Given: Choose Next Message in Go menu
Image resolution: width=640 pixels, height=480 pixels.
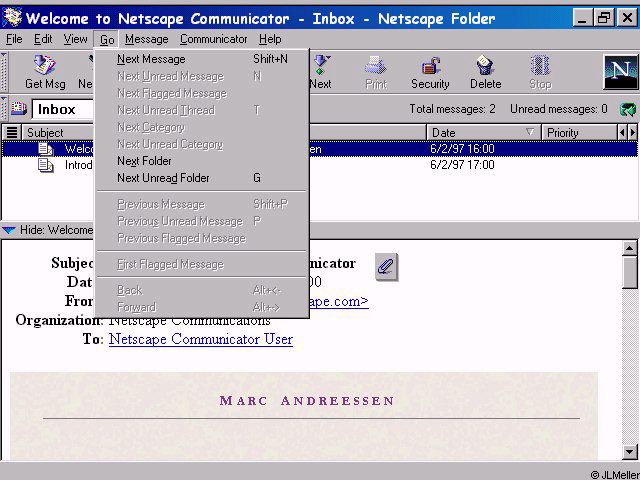Looking at the screenshot, I should (x=202, y=59).
